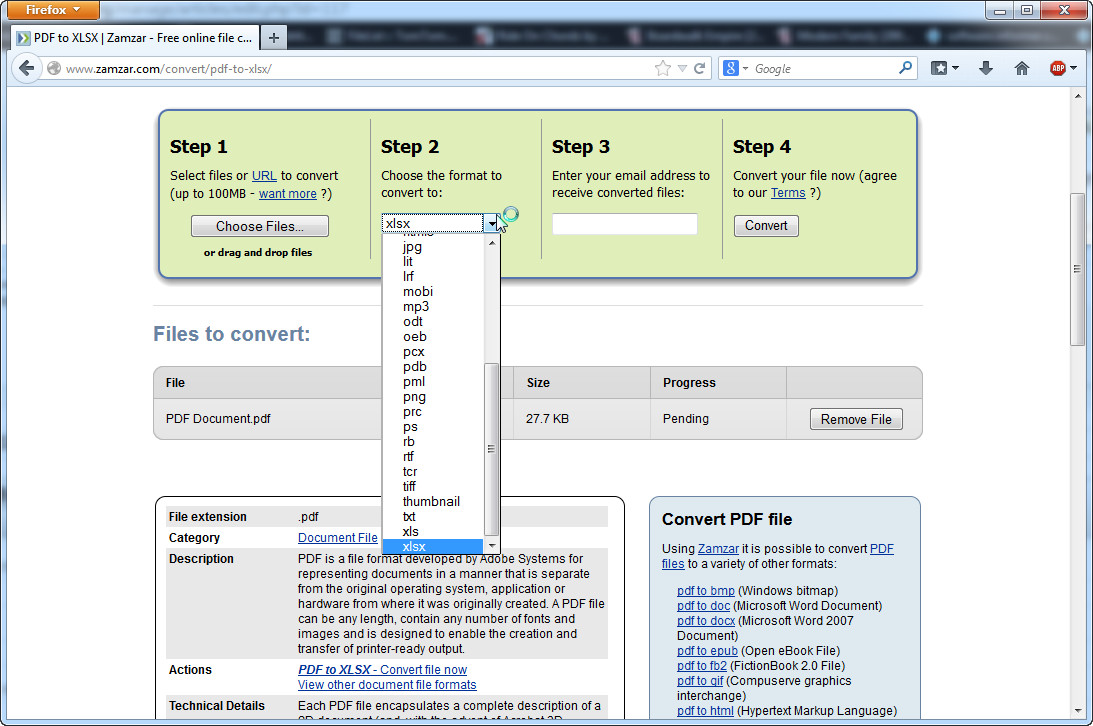The width and height of the screenshot is (1093, 726).
Task: Click PDF Document.pdf file name
Action: pyautogui.click(x=218, y=419)
